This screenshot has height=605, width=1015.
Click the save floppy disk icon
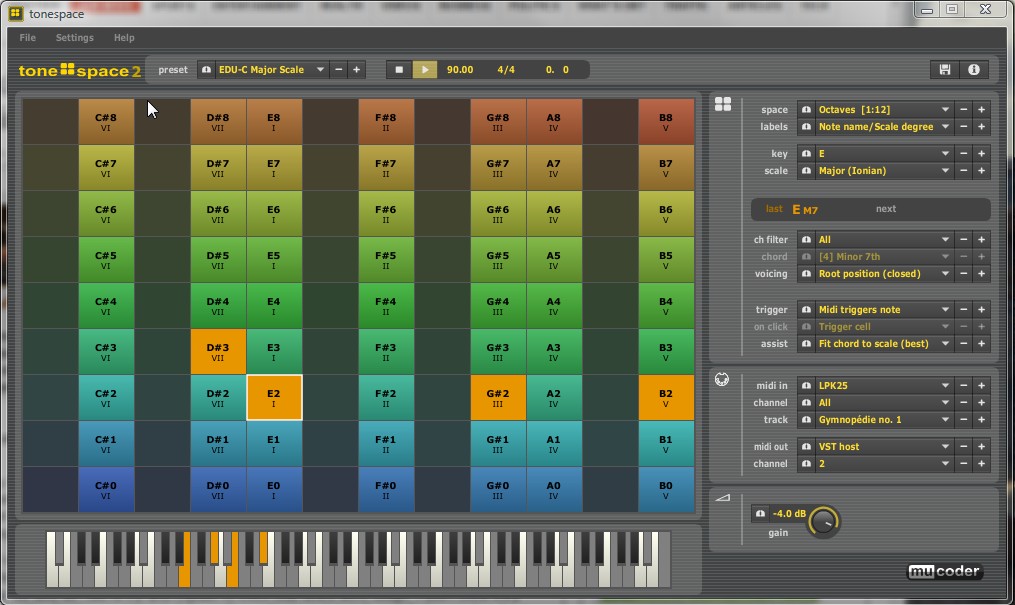[944, 69]
